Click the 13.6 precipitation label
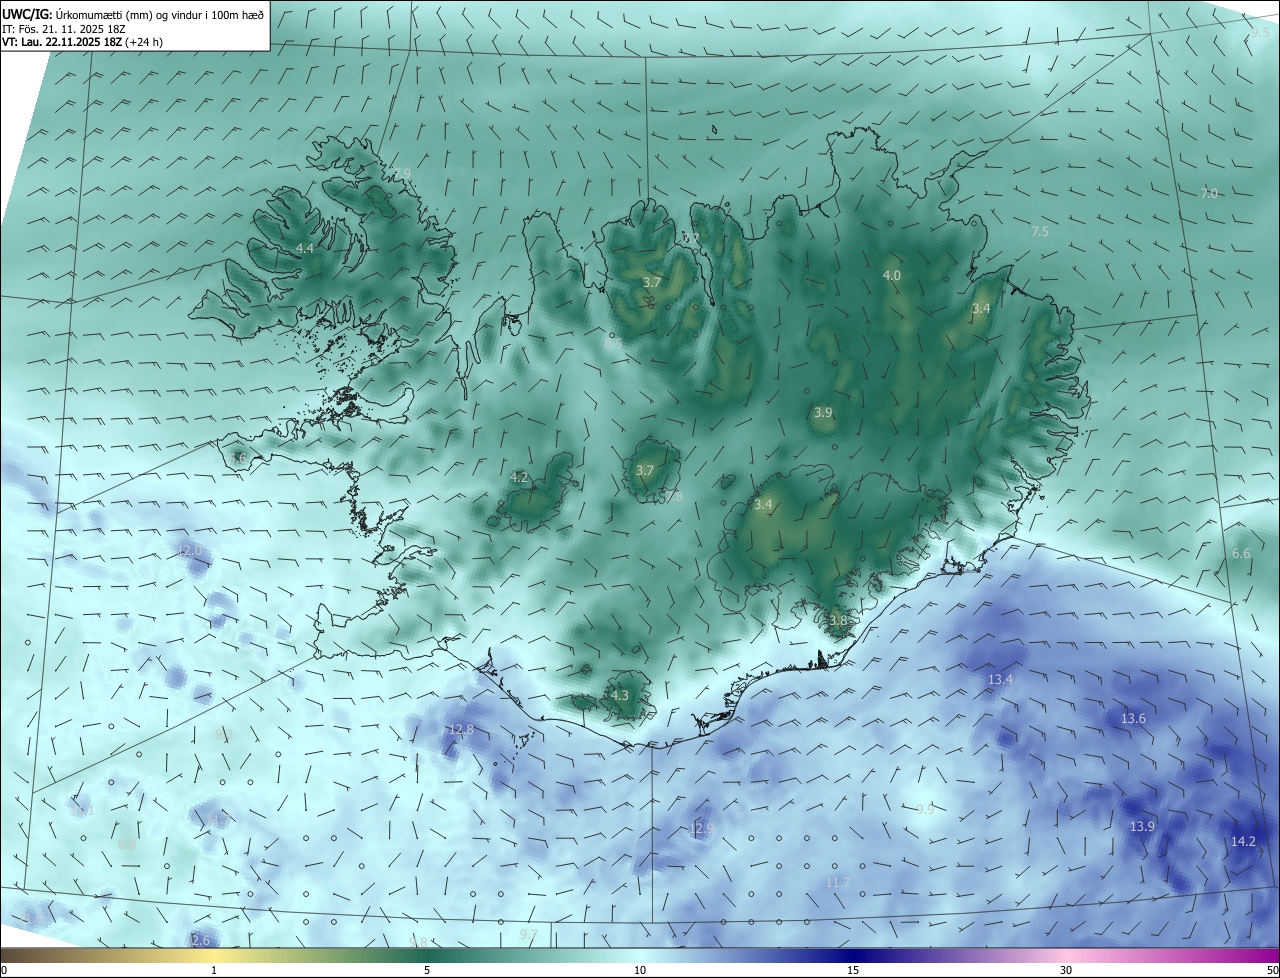This screenshot has height=978, width=1280. pyautogui.click(x=1133, y=719)
